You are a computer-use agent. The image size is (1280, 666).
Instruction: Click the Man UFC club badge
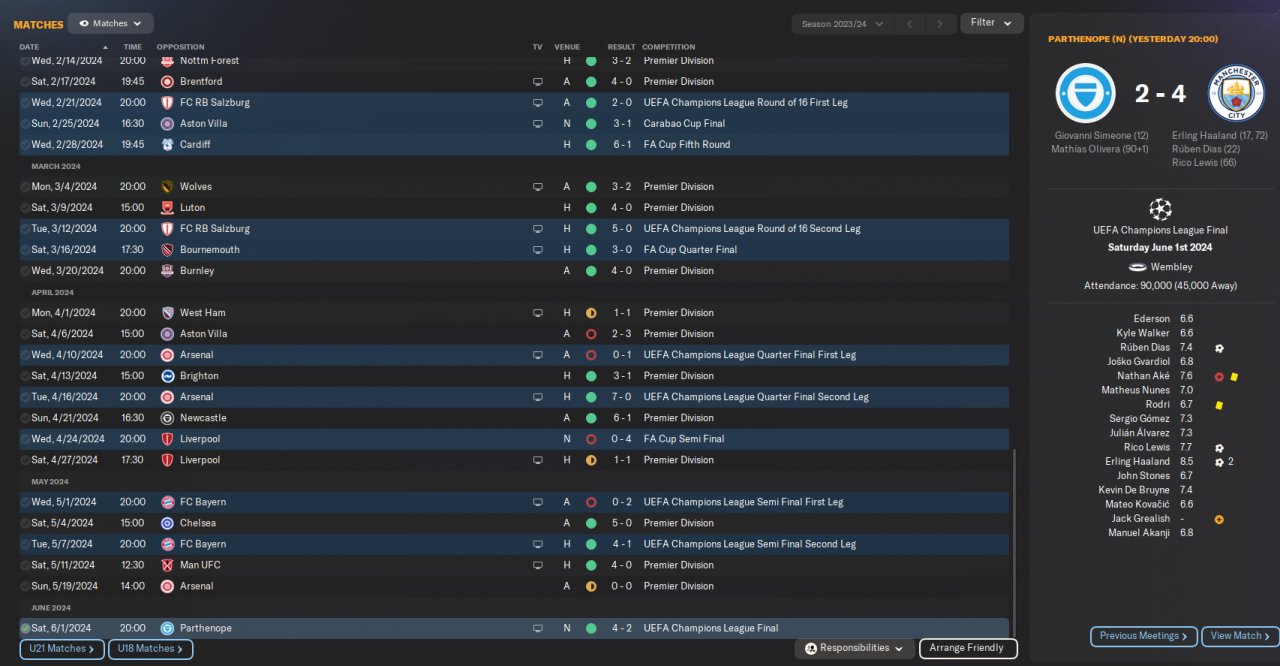point(167,564)
